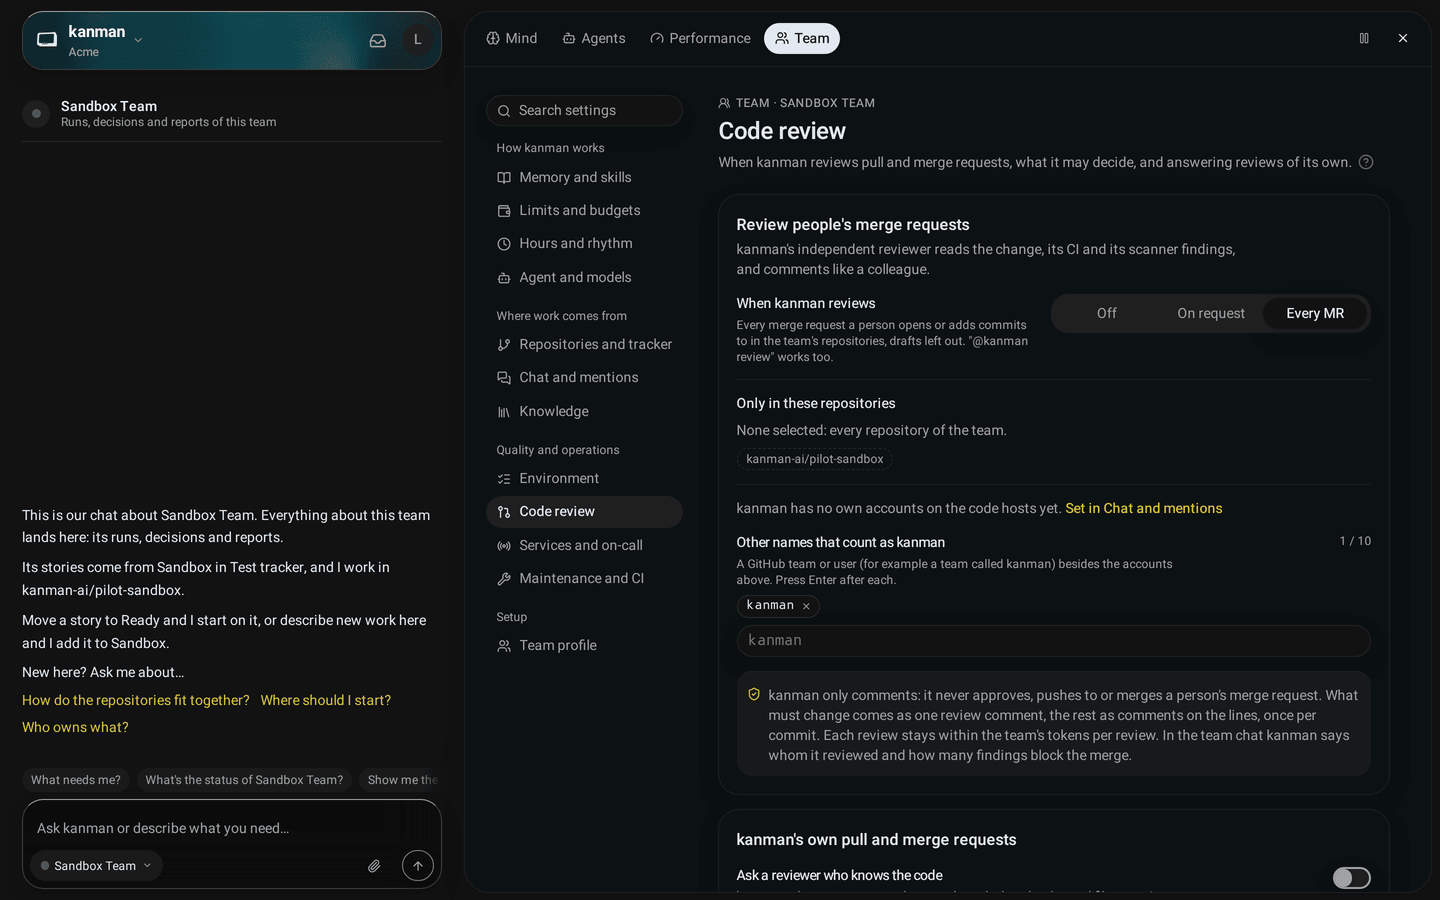Switch to the Agents tab
1440x900 pixels.
pyautogui.click(x=594, y=38)
